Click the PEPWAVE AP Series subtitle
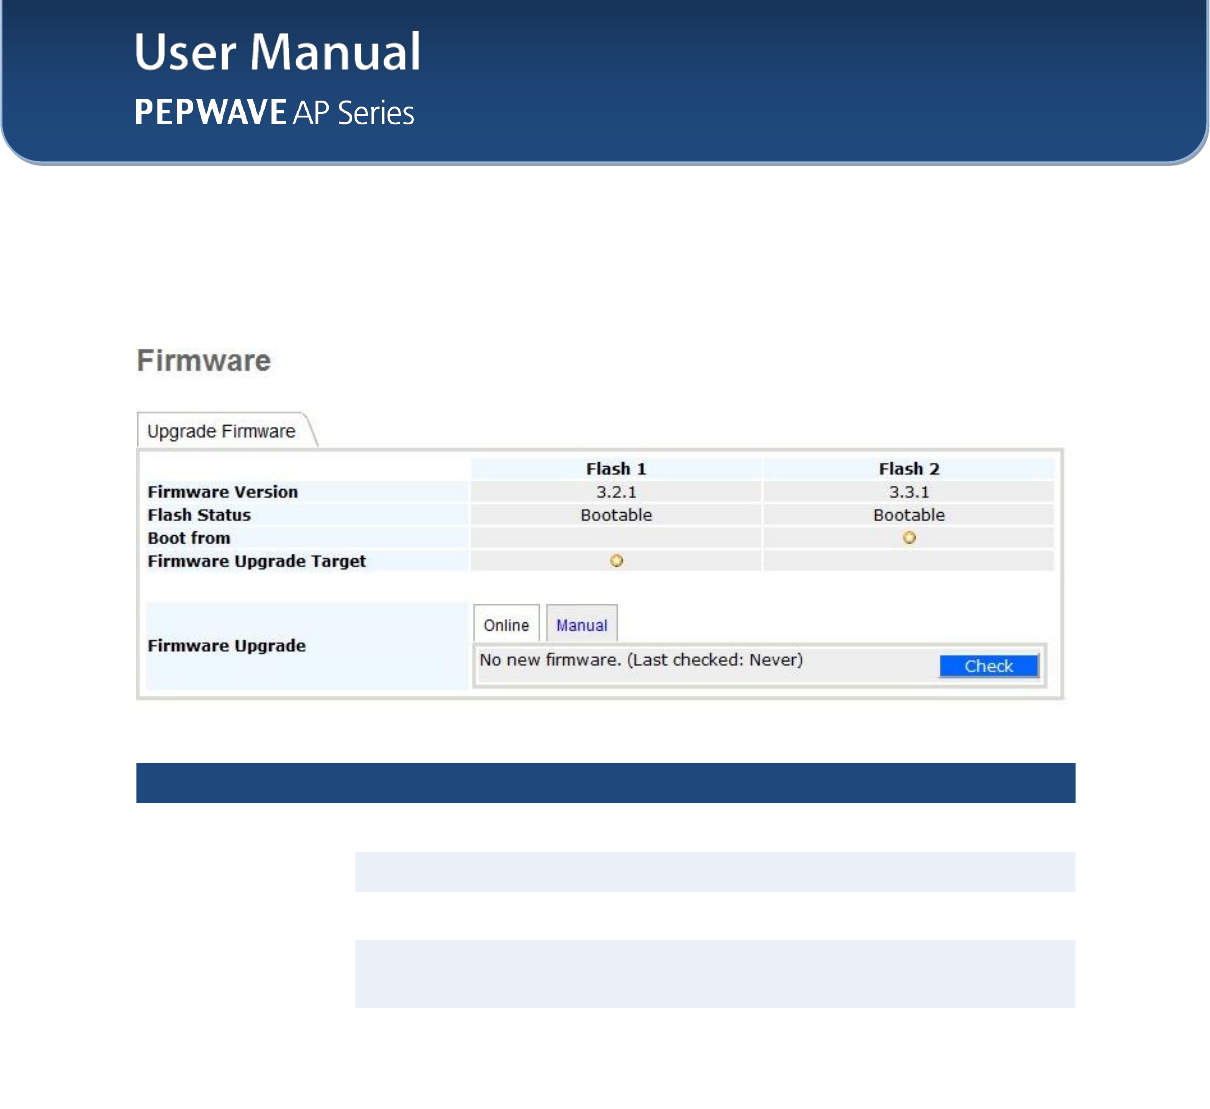Viewport: 1210px width, 1109px height. (x=275, y=112)
